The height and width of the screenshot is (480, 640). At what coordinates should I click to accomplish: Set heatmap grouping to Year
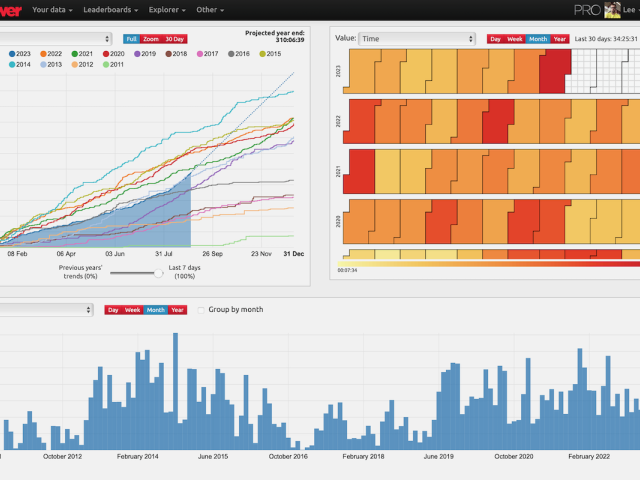560,39
